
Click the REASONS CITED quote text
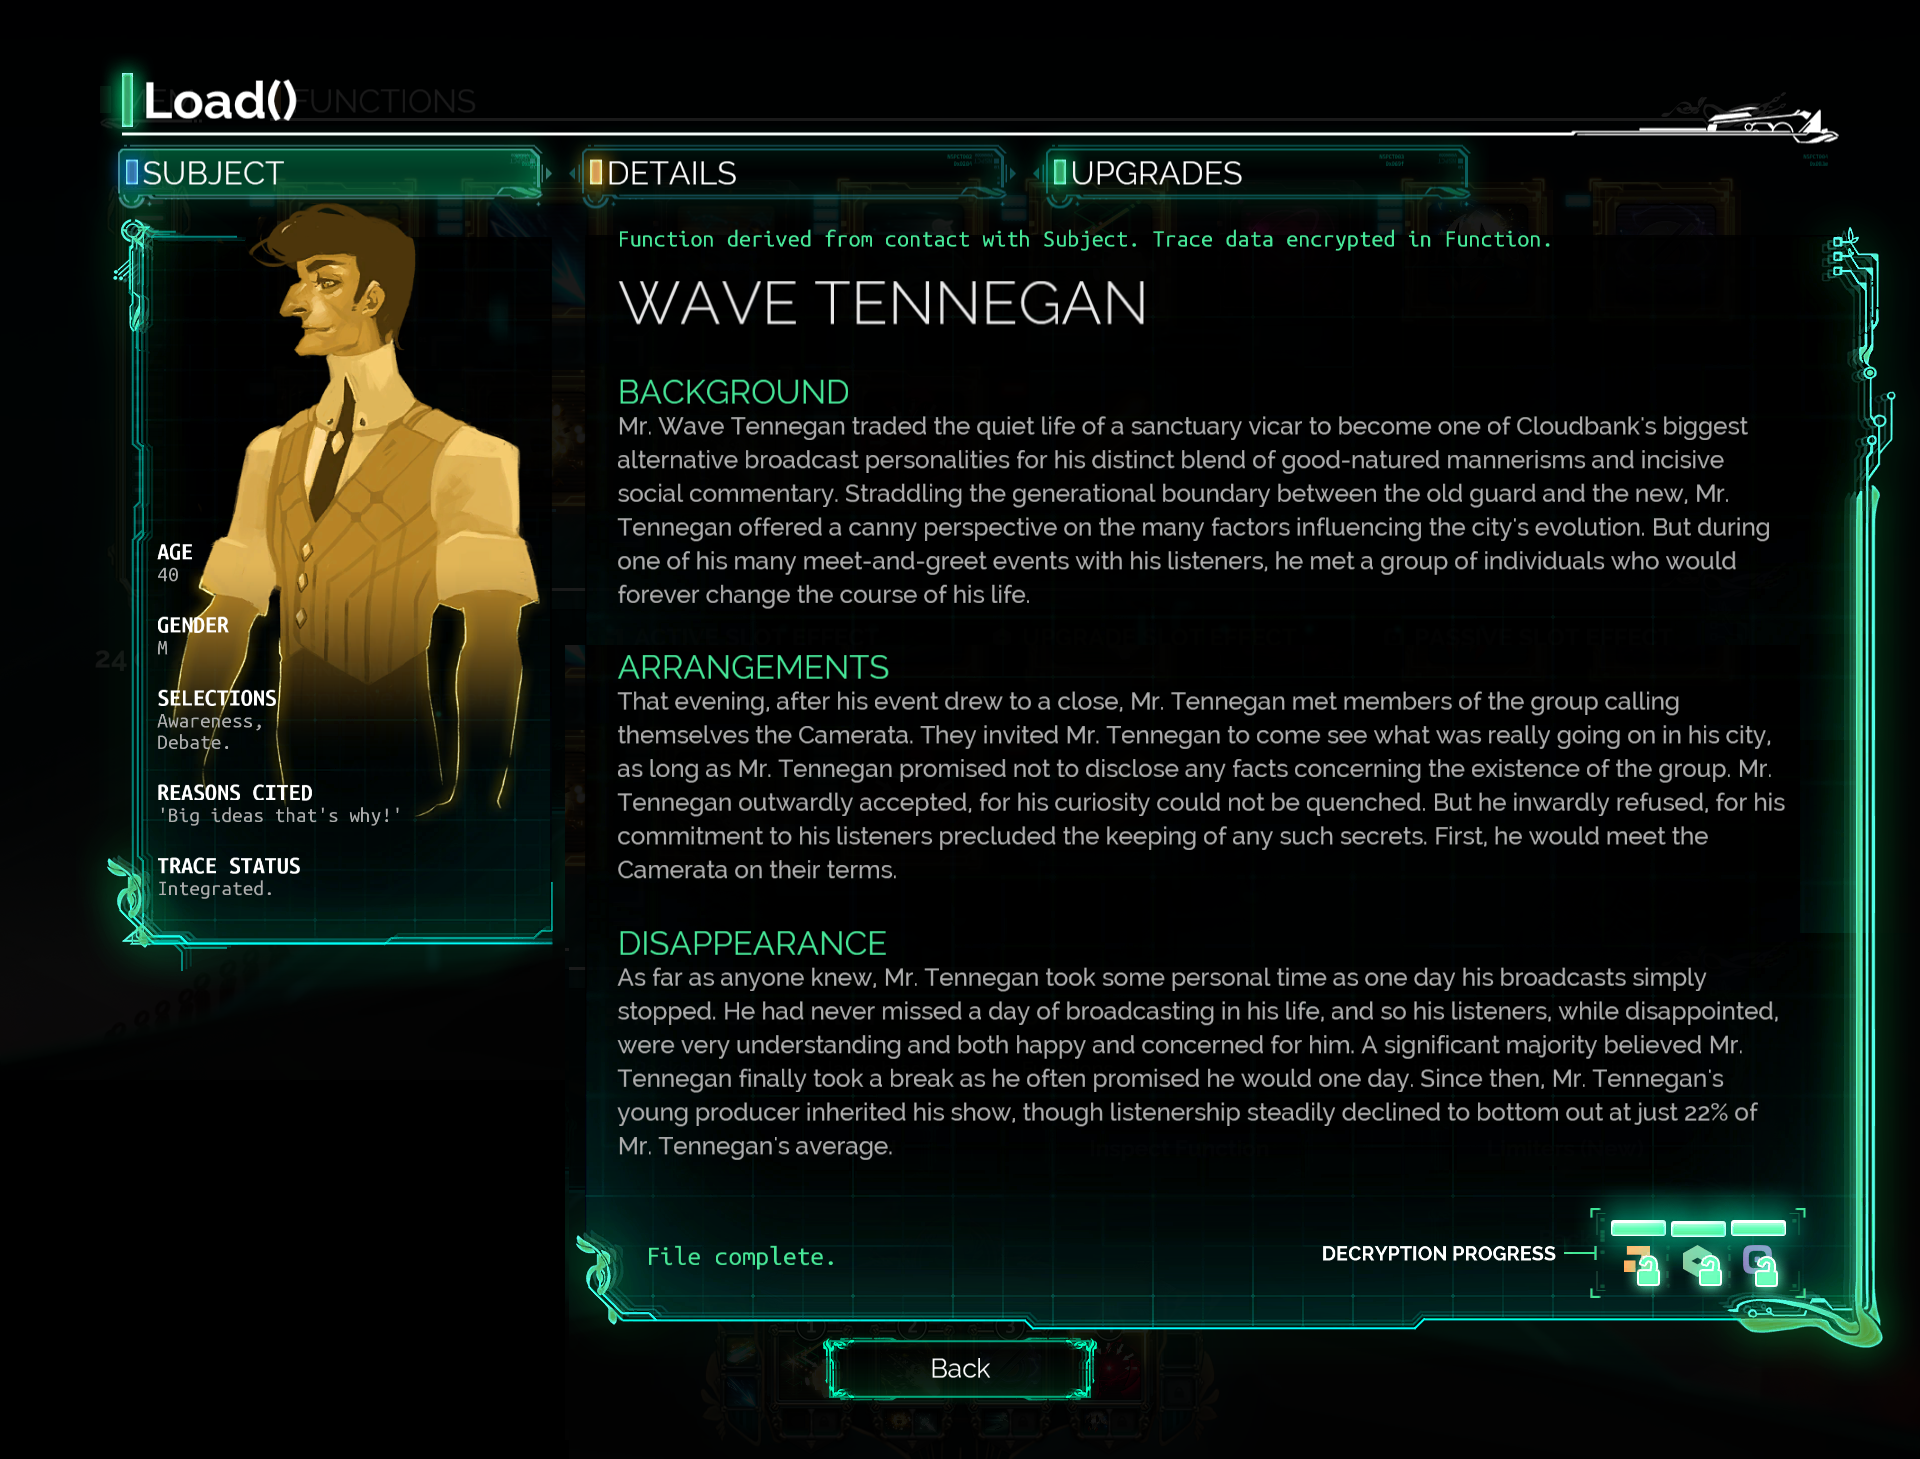pyautogui.click(x=279, y=816)
